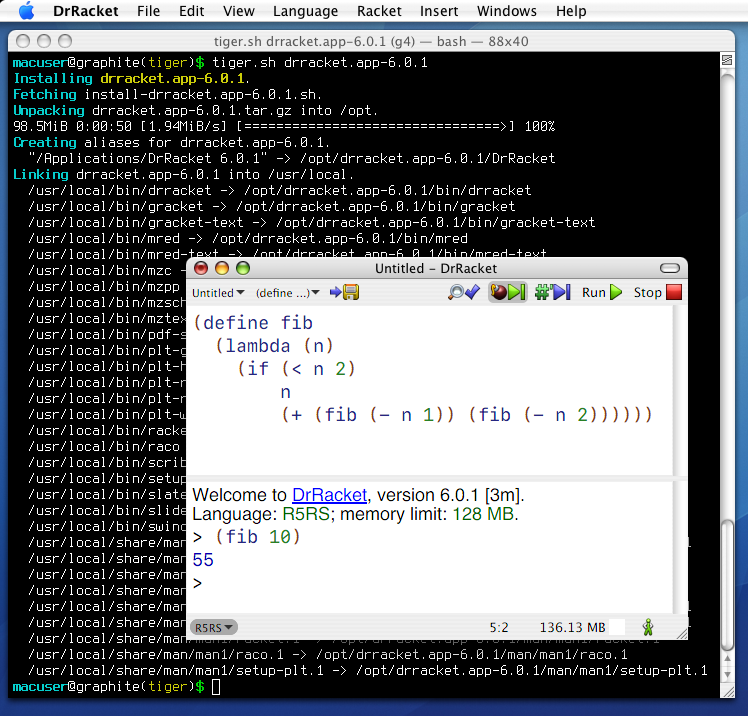Open the Help menu
This screenshot has width=748, height=716.
tap(571, 10)
